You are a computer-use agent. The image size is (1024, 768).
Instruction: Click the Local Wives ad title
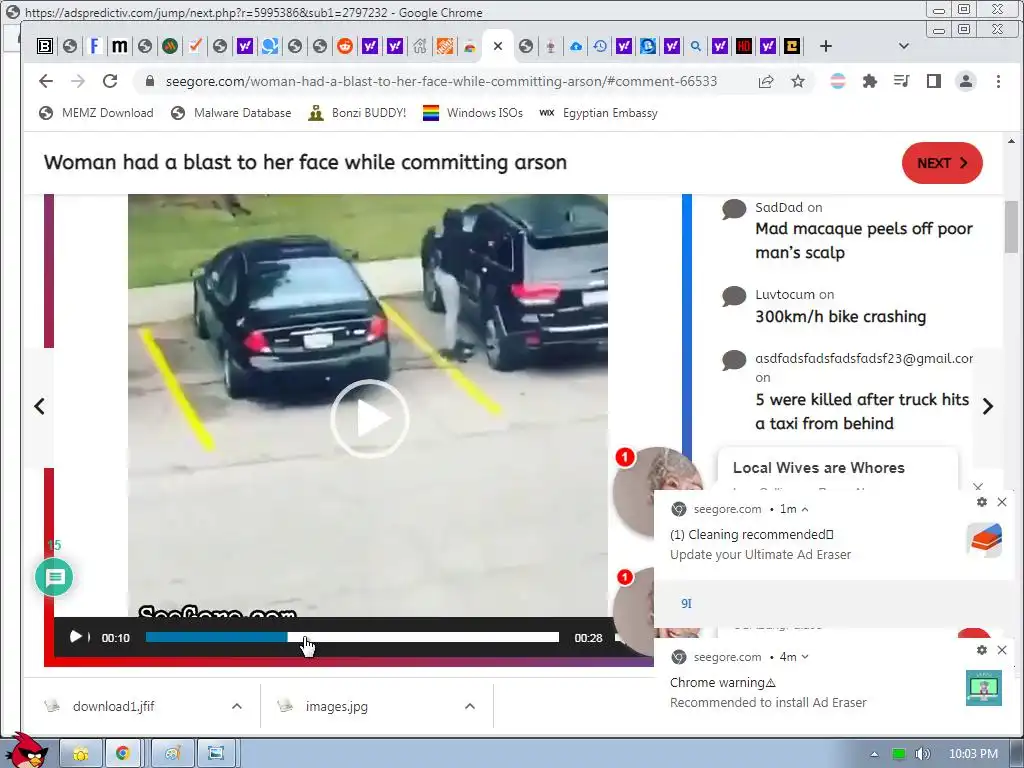coord(818,468)
